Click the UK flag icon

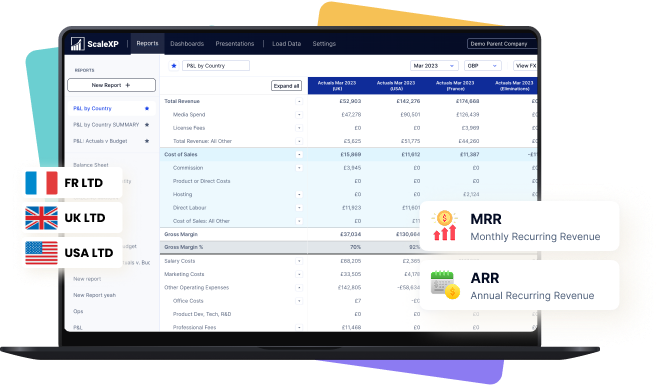(41, 218)
